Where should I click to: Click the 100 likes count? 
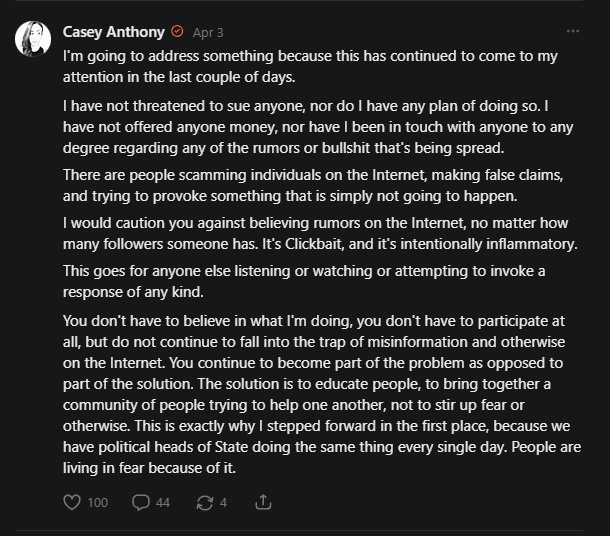(97, 502)
